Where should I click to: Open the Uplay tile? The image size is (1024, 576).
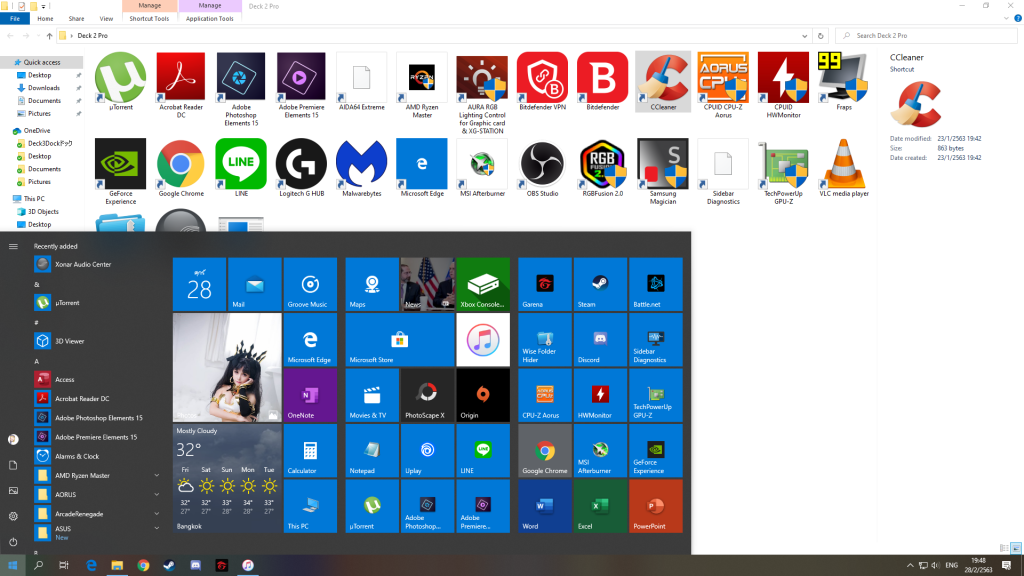pos(427,451)
